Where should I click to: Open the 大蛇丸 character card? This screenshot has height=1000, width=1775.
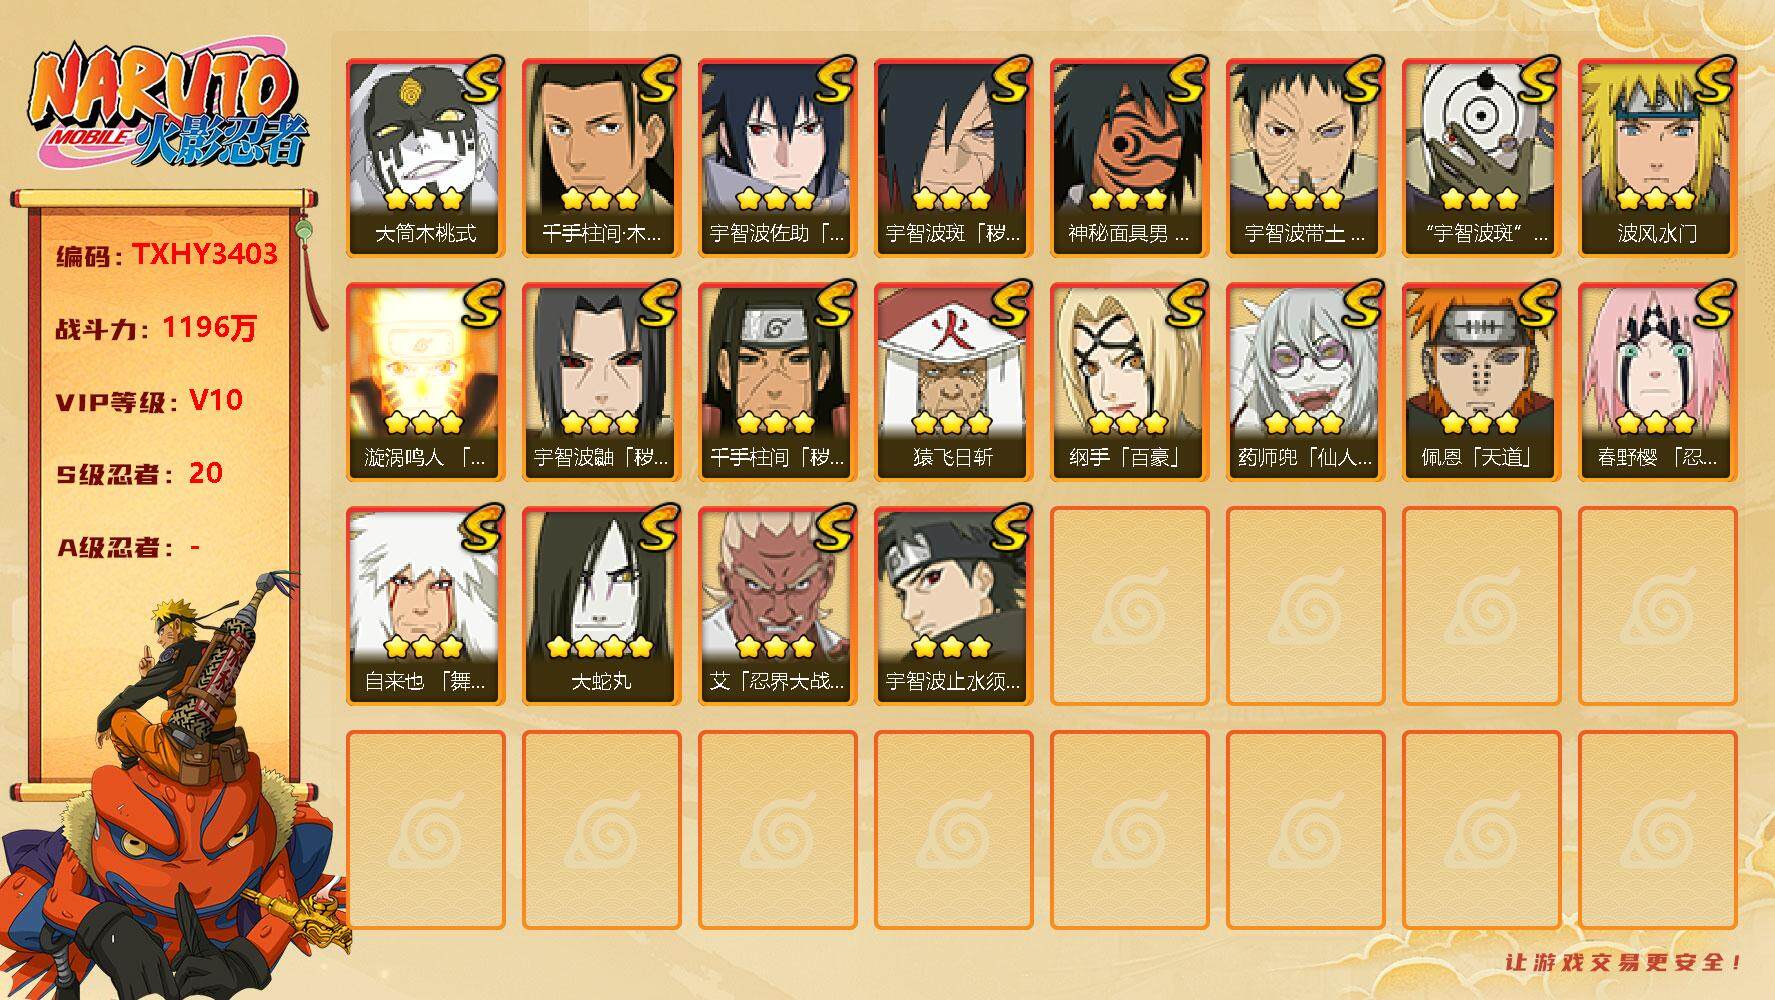[x=601, y=606]
